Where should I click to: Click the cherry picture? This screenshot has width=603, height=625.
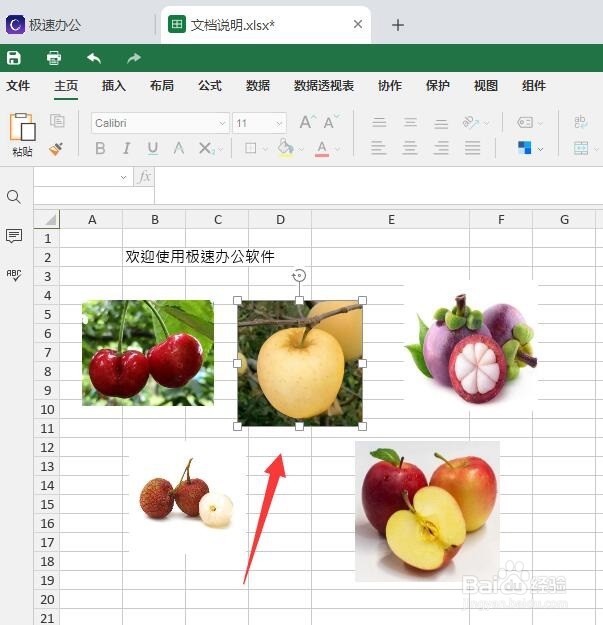pyautogui.click(x=148, y=353)
